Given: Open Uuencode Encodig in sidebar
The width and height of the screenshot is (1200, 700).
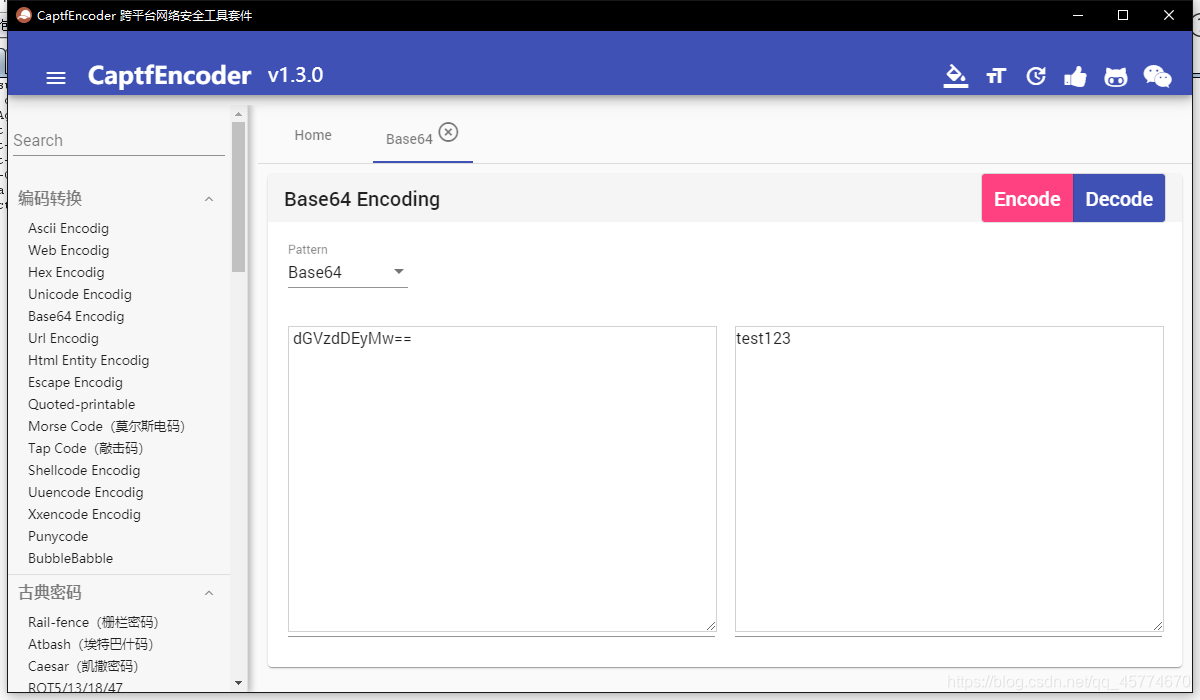Looking at the screenshot, I should click(85, 492).
